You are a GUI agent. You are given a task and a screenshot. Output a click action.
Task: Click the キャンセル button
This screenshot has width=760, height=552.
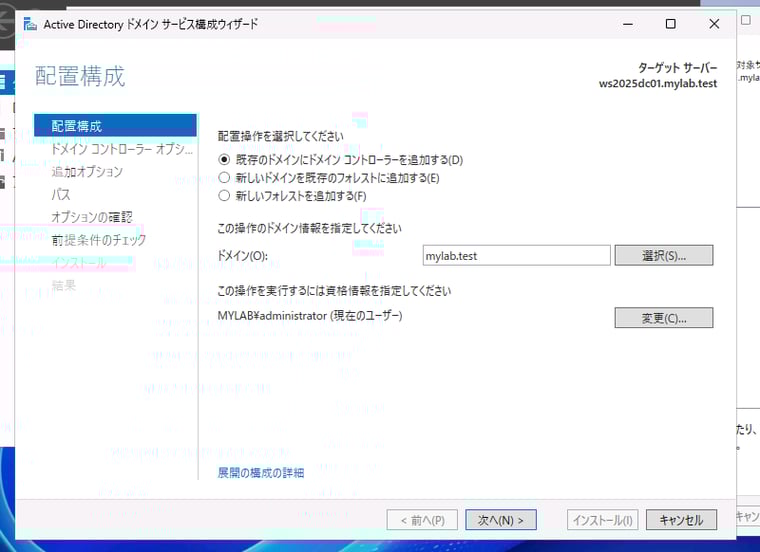point(681,520)
